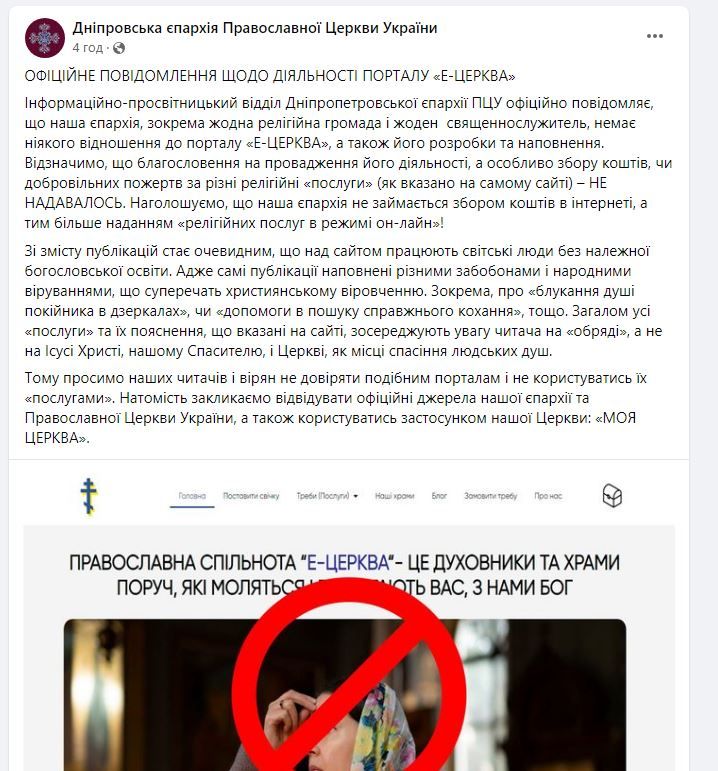Screen dimensions: 718x771
Task: Open the Про нас page
Action: pyautogui.click(x=548, y=496)
